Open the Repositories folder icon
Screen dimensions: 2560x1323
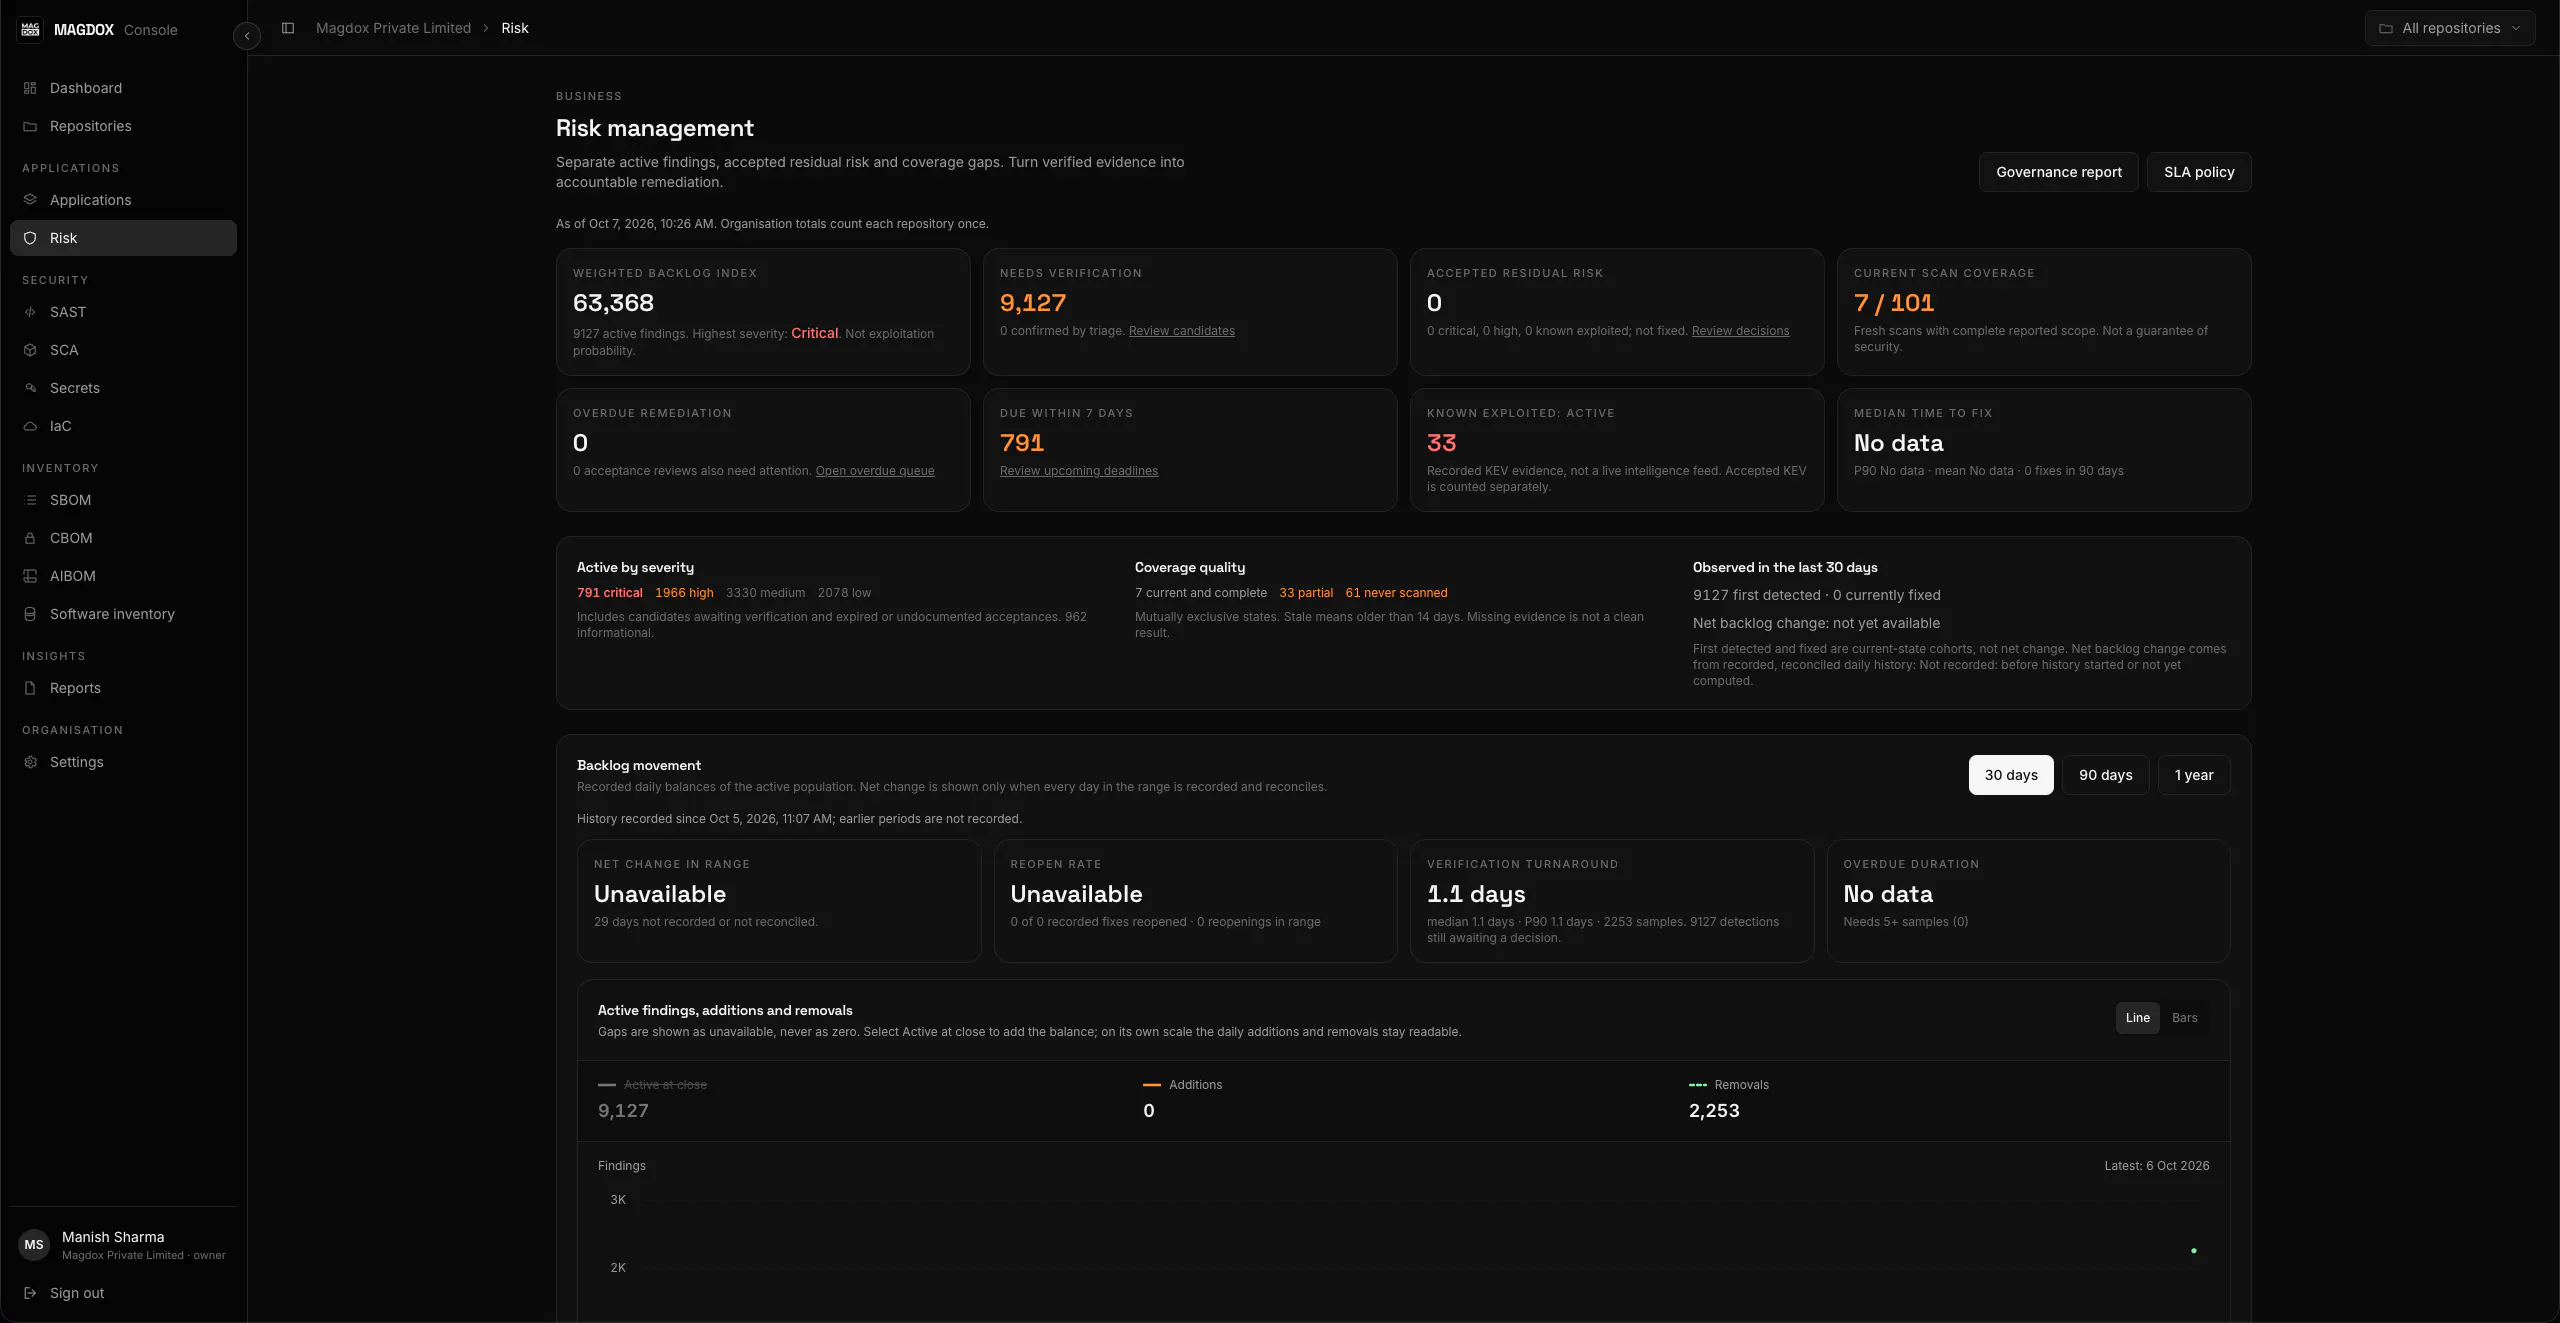30,126
